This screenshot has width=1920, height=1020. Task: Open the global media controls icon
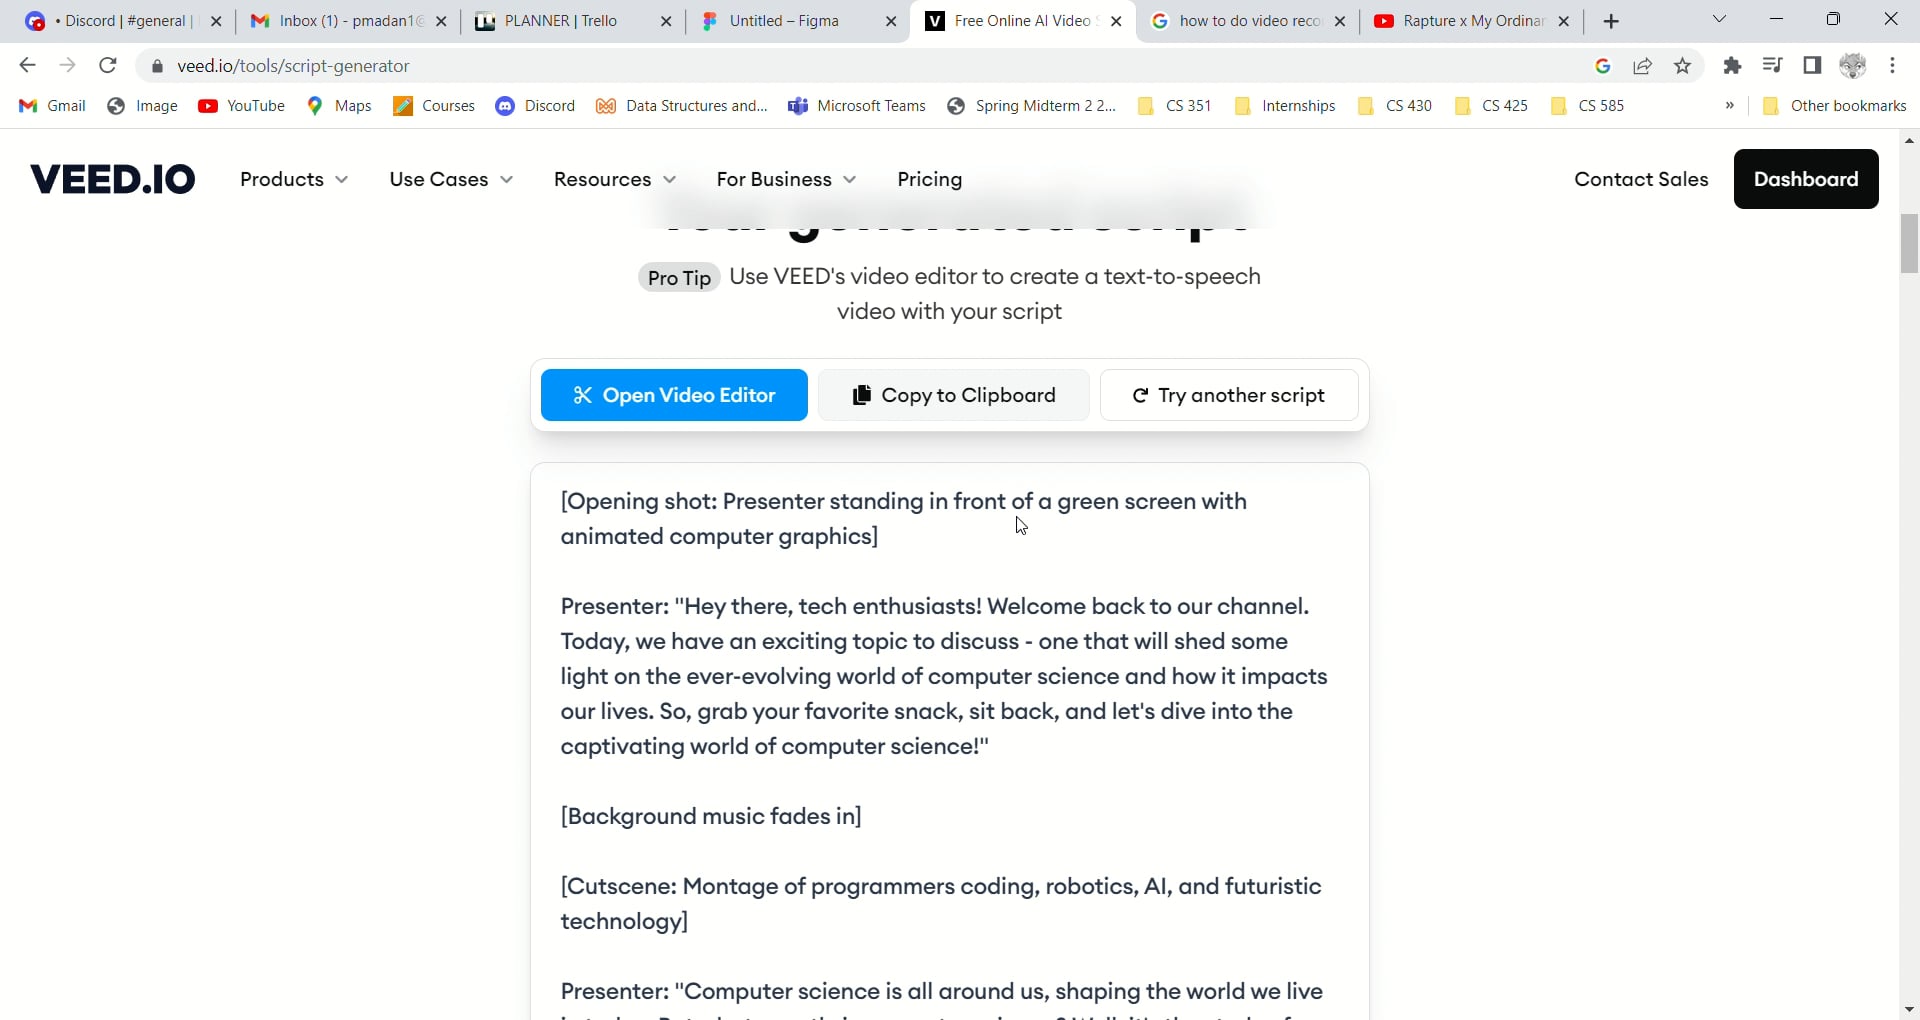coord(1773,66)
